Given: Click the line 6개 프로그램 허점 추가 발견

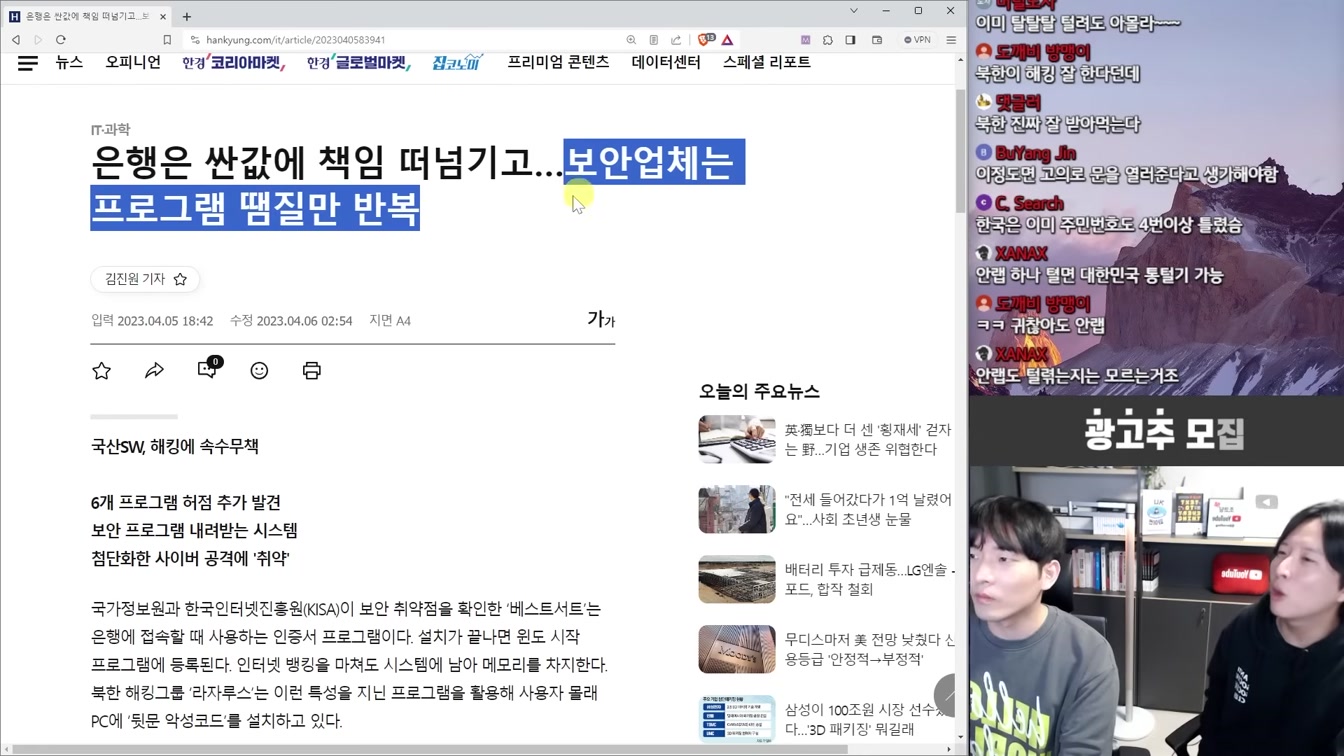Looking at the screenshot, I should [x=186, y=502].
